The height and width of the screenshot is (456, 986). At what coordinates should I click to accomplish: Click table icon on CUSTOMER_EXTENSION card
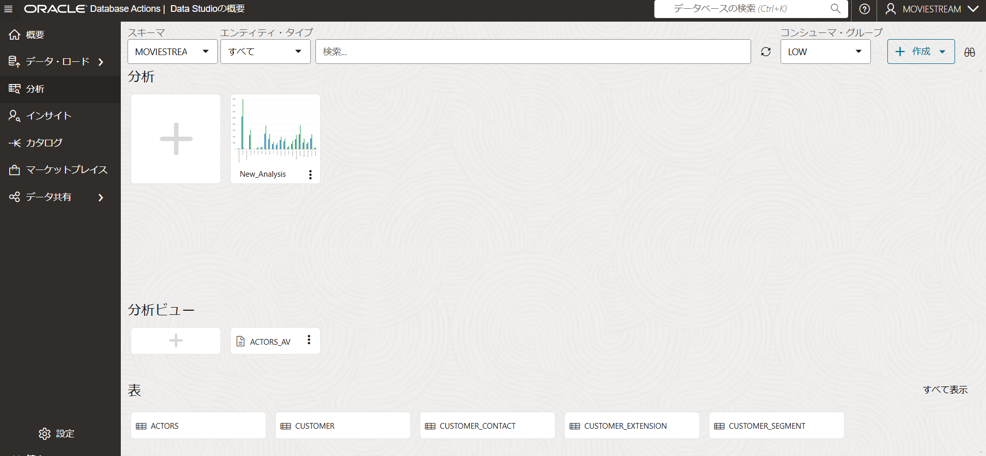575,426
